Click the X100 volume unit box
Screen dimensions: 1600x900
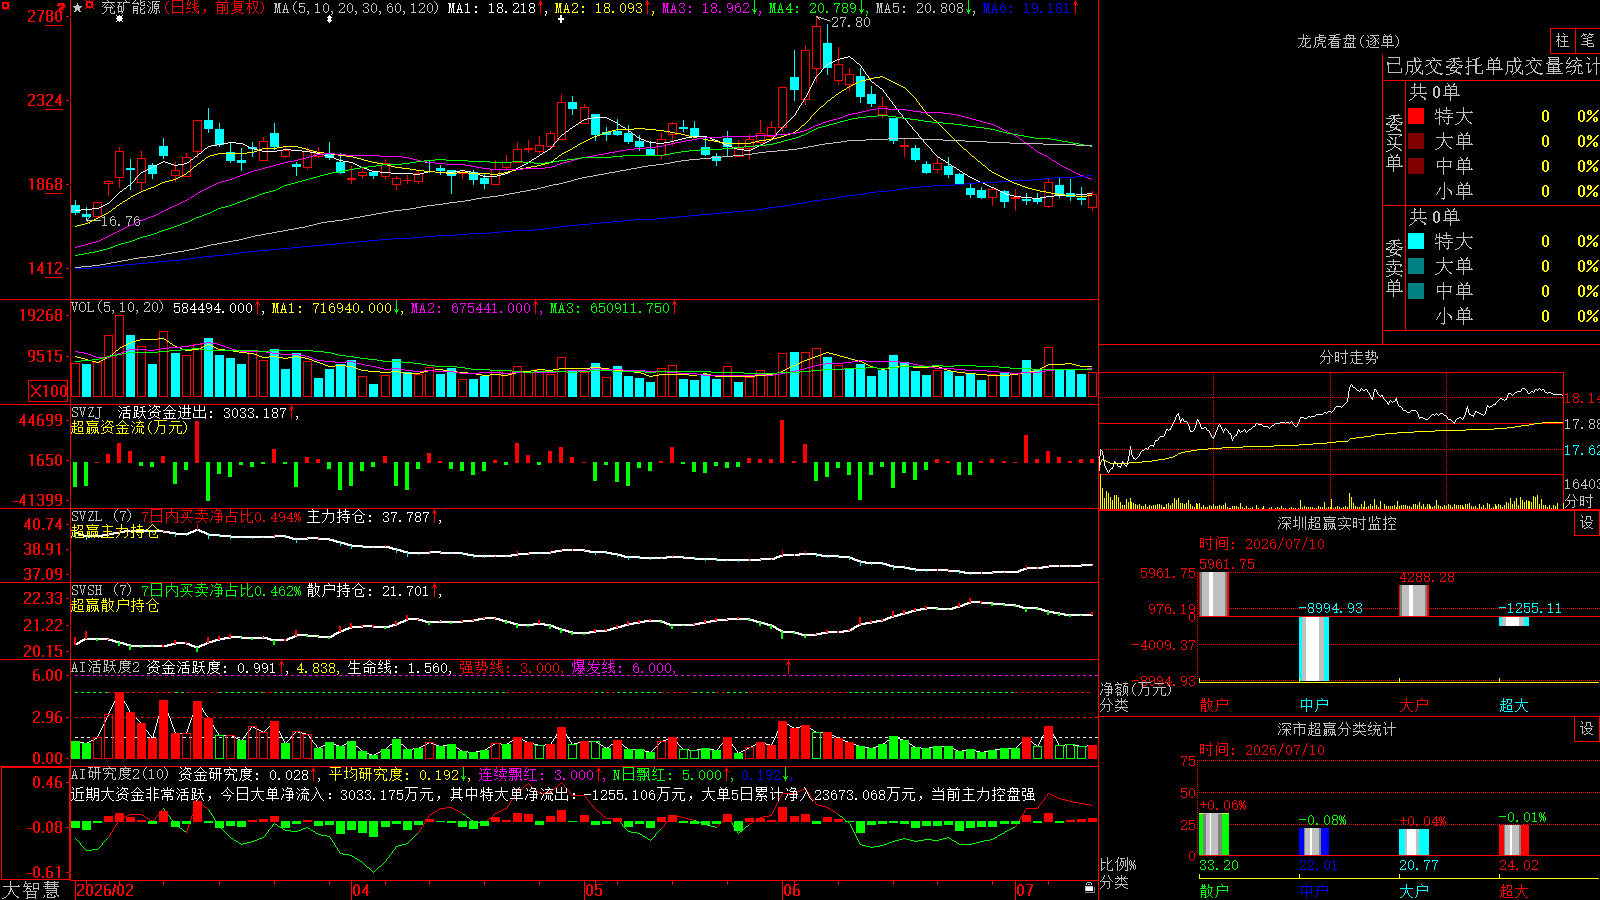(49, 391)
